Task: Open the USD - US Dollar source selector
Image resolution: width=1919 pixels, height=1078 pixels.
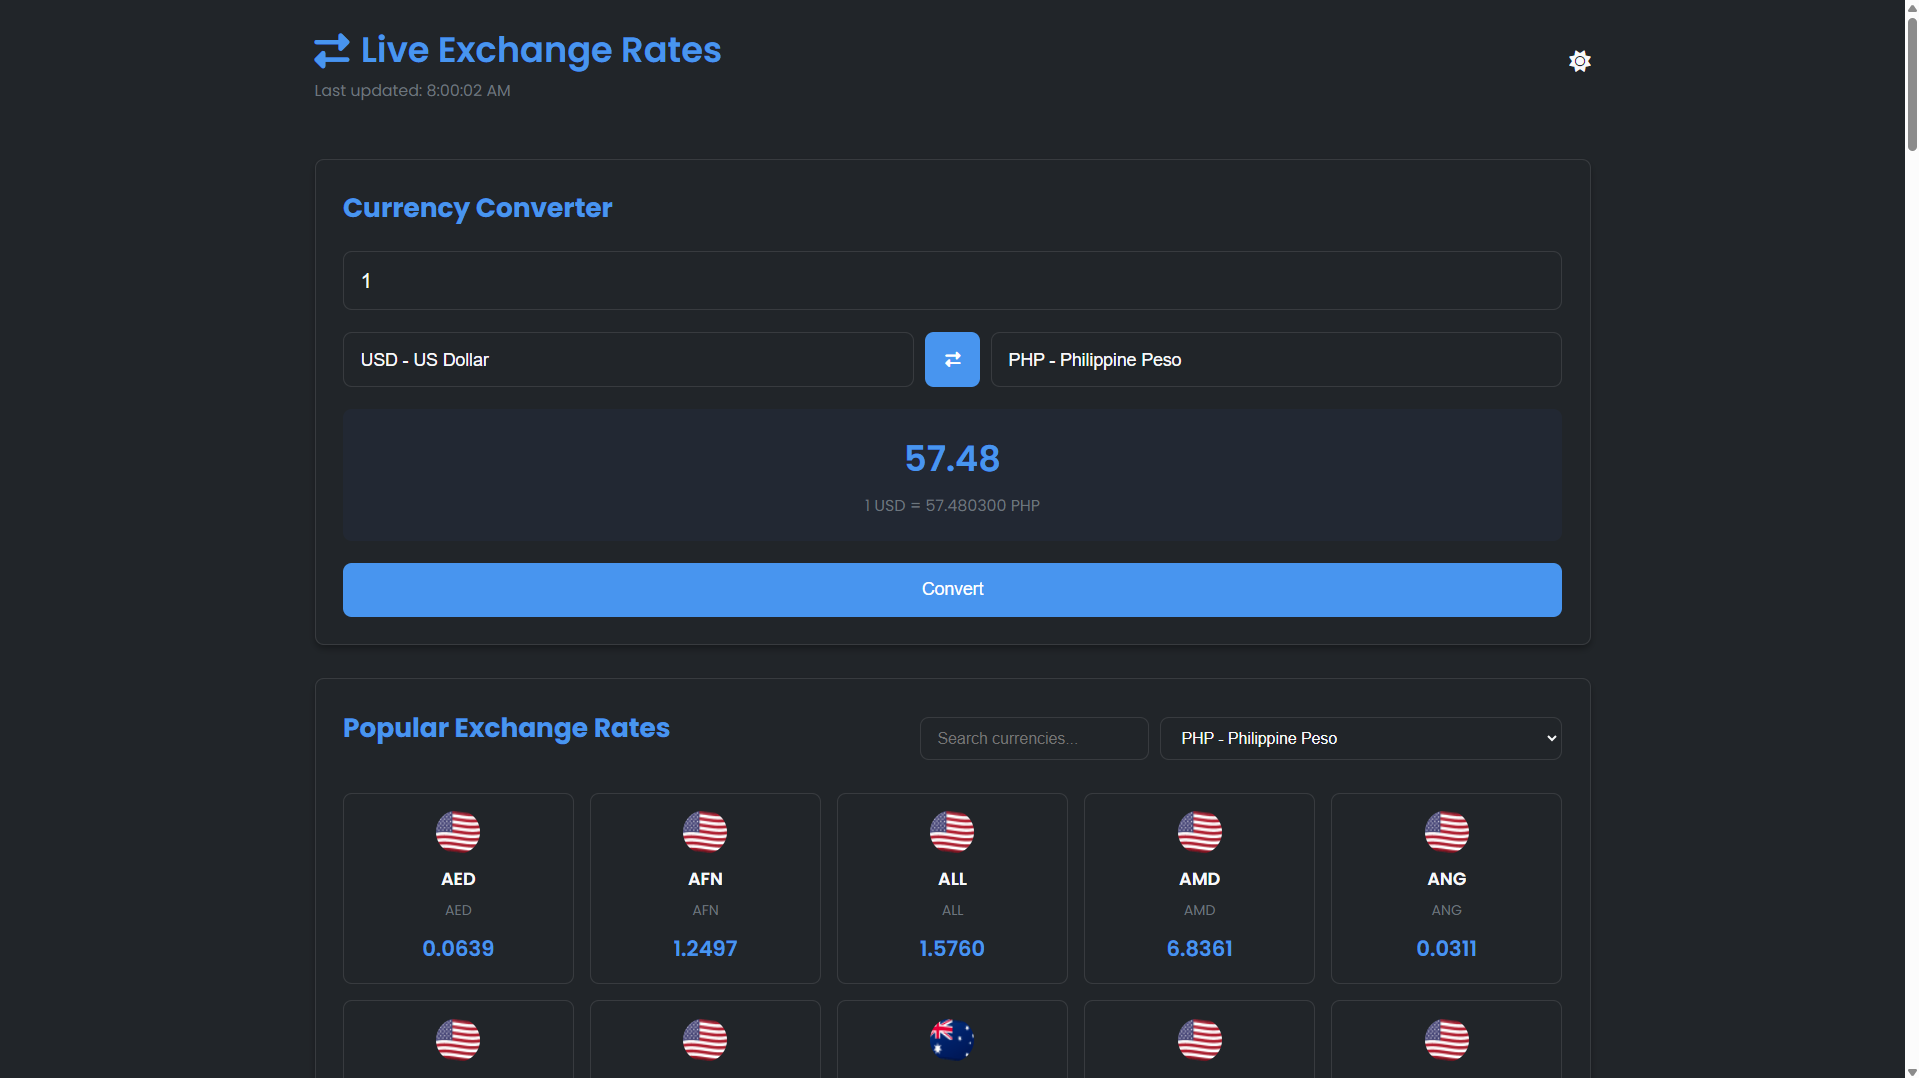Action: coord(628,359)
